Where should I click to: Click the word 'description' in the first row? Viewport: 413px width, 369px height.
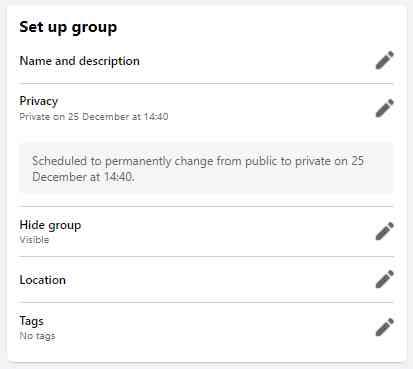point(109,61)
